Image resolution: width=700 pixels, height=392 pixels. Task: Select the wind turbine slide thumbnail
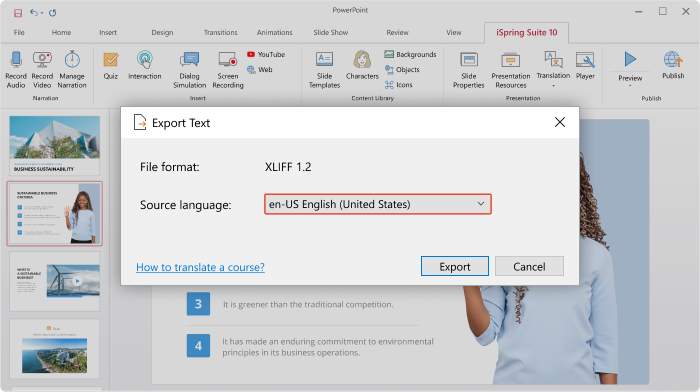(x=54, y=281)
